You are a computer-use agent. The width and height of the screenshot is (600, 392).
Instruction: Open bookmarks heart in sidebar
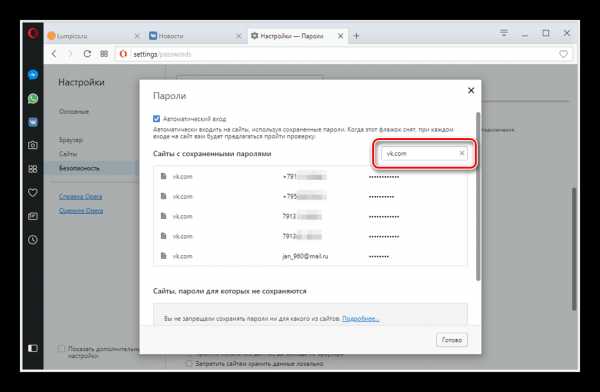pos(33,193)
